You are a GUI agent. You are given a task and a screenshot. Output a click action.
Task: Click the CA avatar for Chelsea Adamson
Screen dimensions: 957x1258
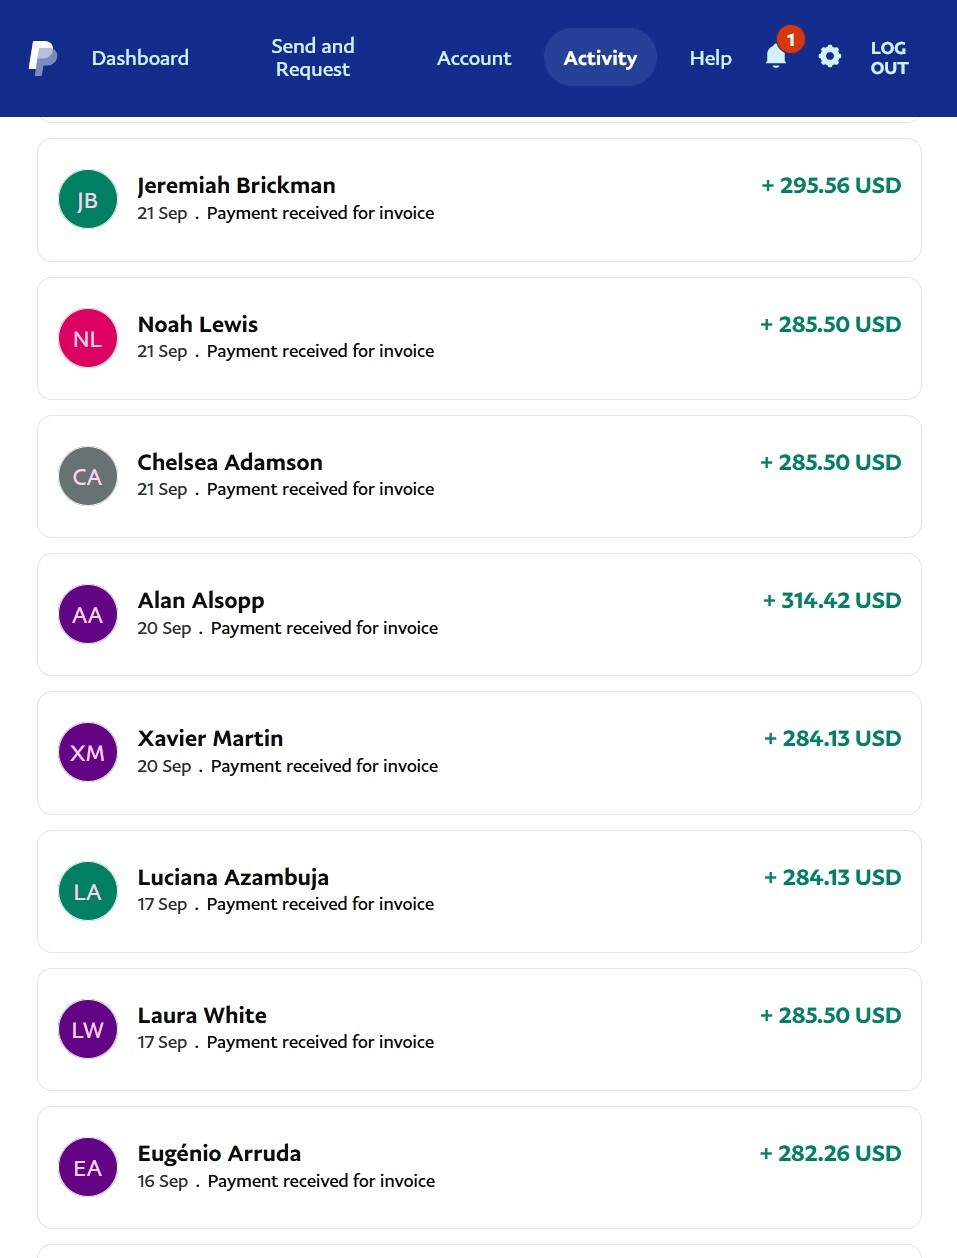click(x=88, y=476)
